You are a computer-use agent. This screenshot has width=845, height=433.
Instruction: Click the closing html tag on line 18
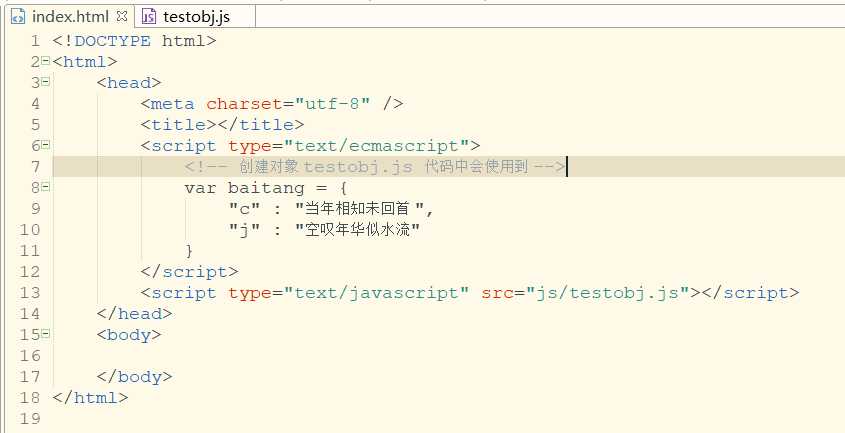coord(91,398)
